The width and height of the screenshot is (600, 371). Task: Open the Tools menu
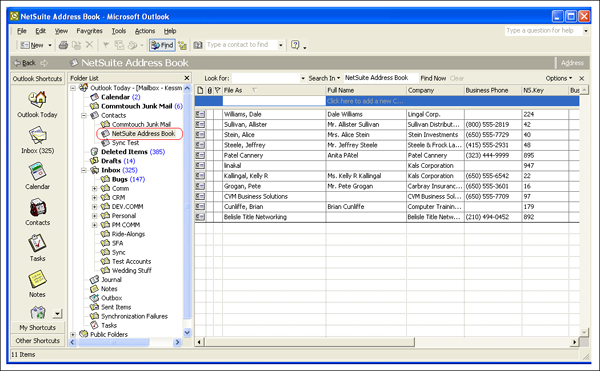point(119,31)
